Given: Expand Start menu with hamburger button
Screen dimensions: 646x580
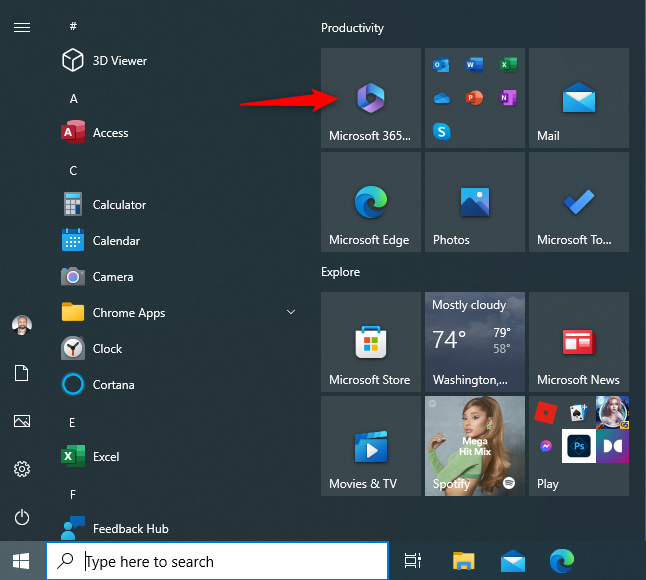Looking at the screenshot, I should (22, 27).
